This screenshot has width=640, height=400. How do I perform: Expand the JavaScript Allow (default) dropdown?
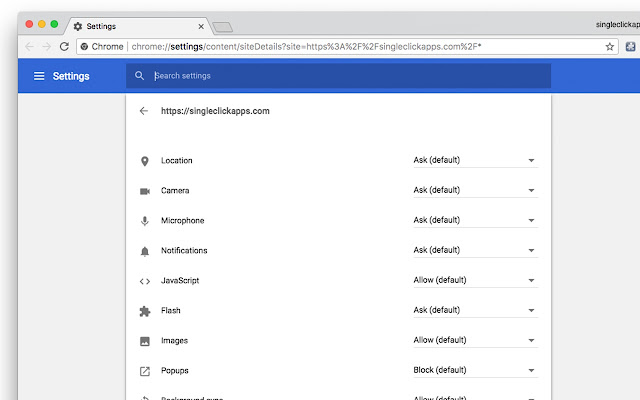pyautogui.click(x=476, y=280)
